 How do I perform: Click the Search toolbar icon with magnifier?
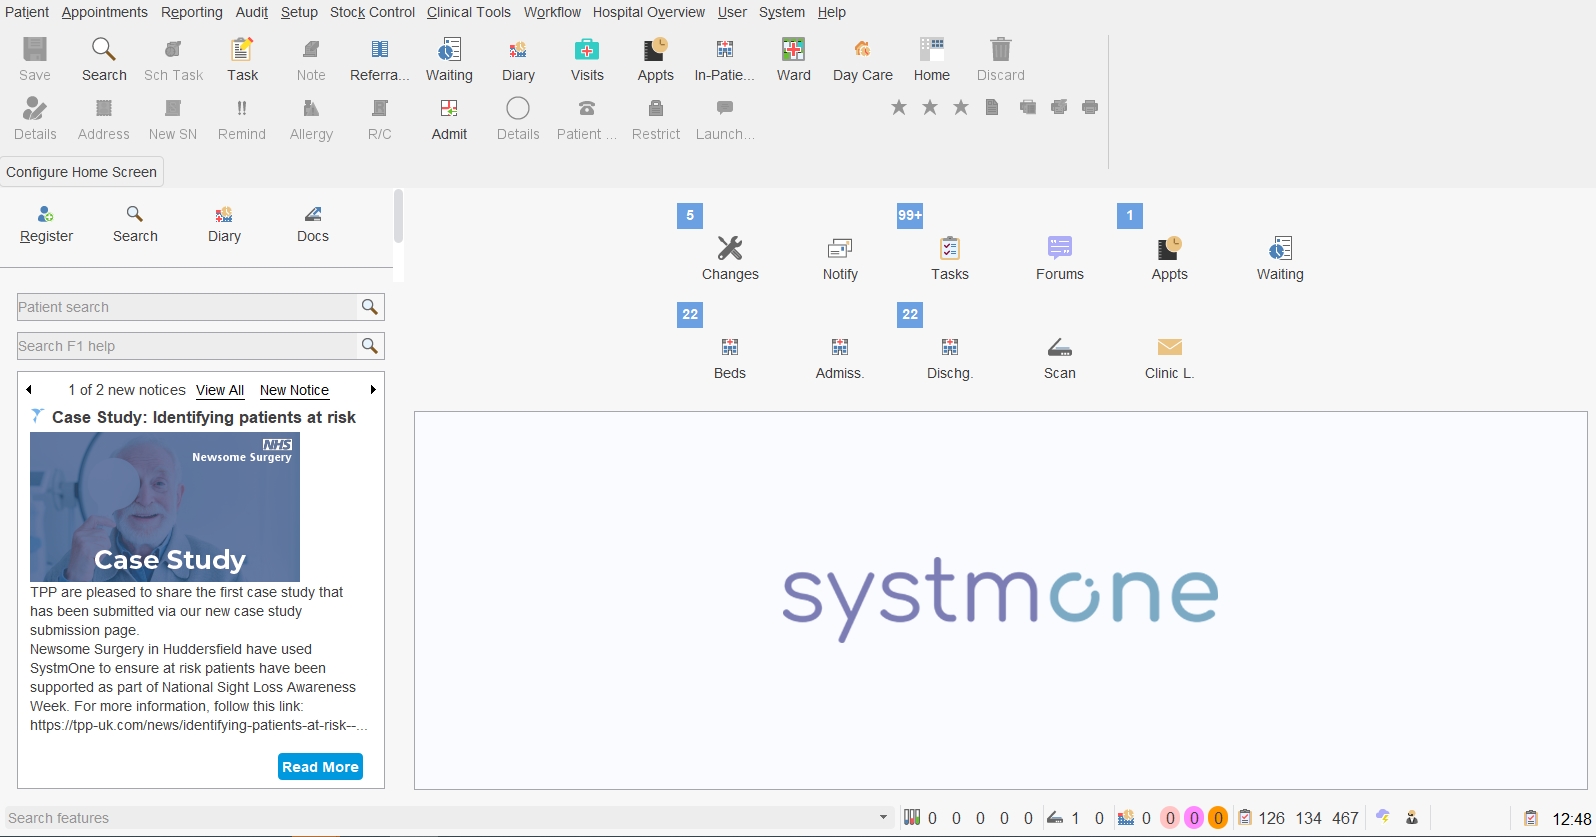click(104, 59)
